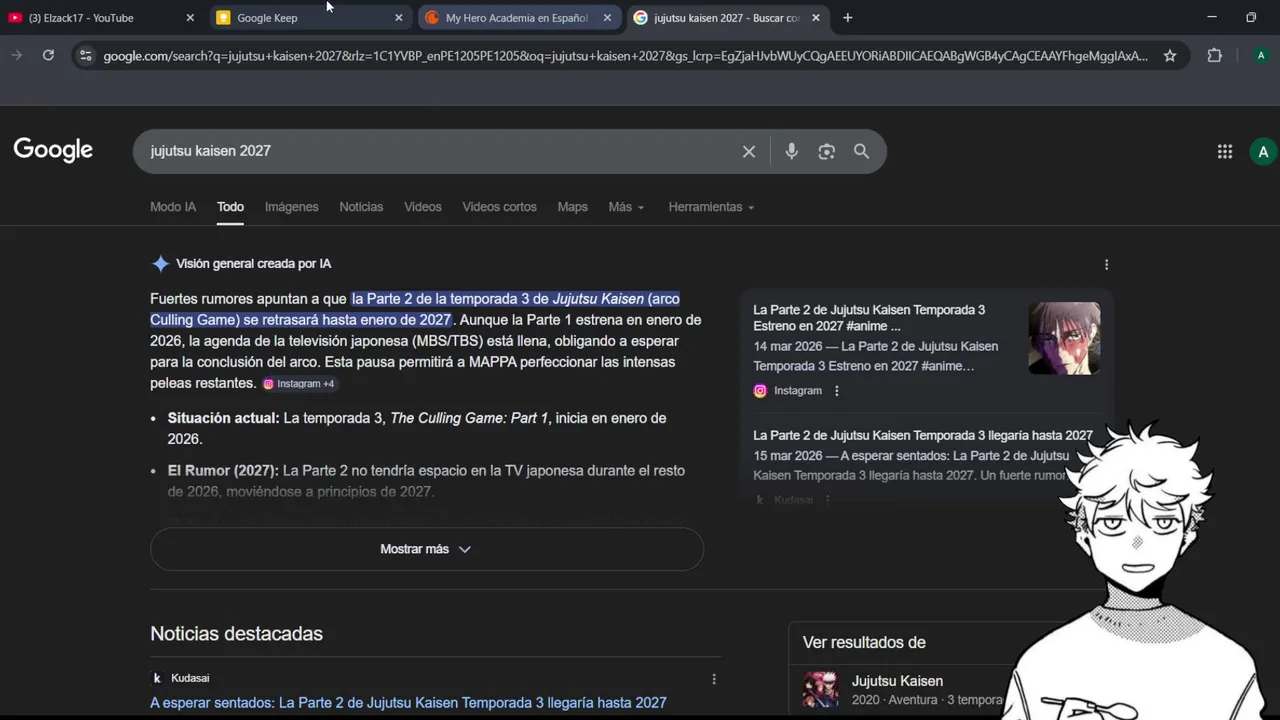Close the Elzack17 YouTube tab

190,18
